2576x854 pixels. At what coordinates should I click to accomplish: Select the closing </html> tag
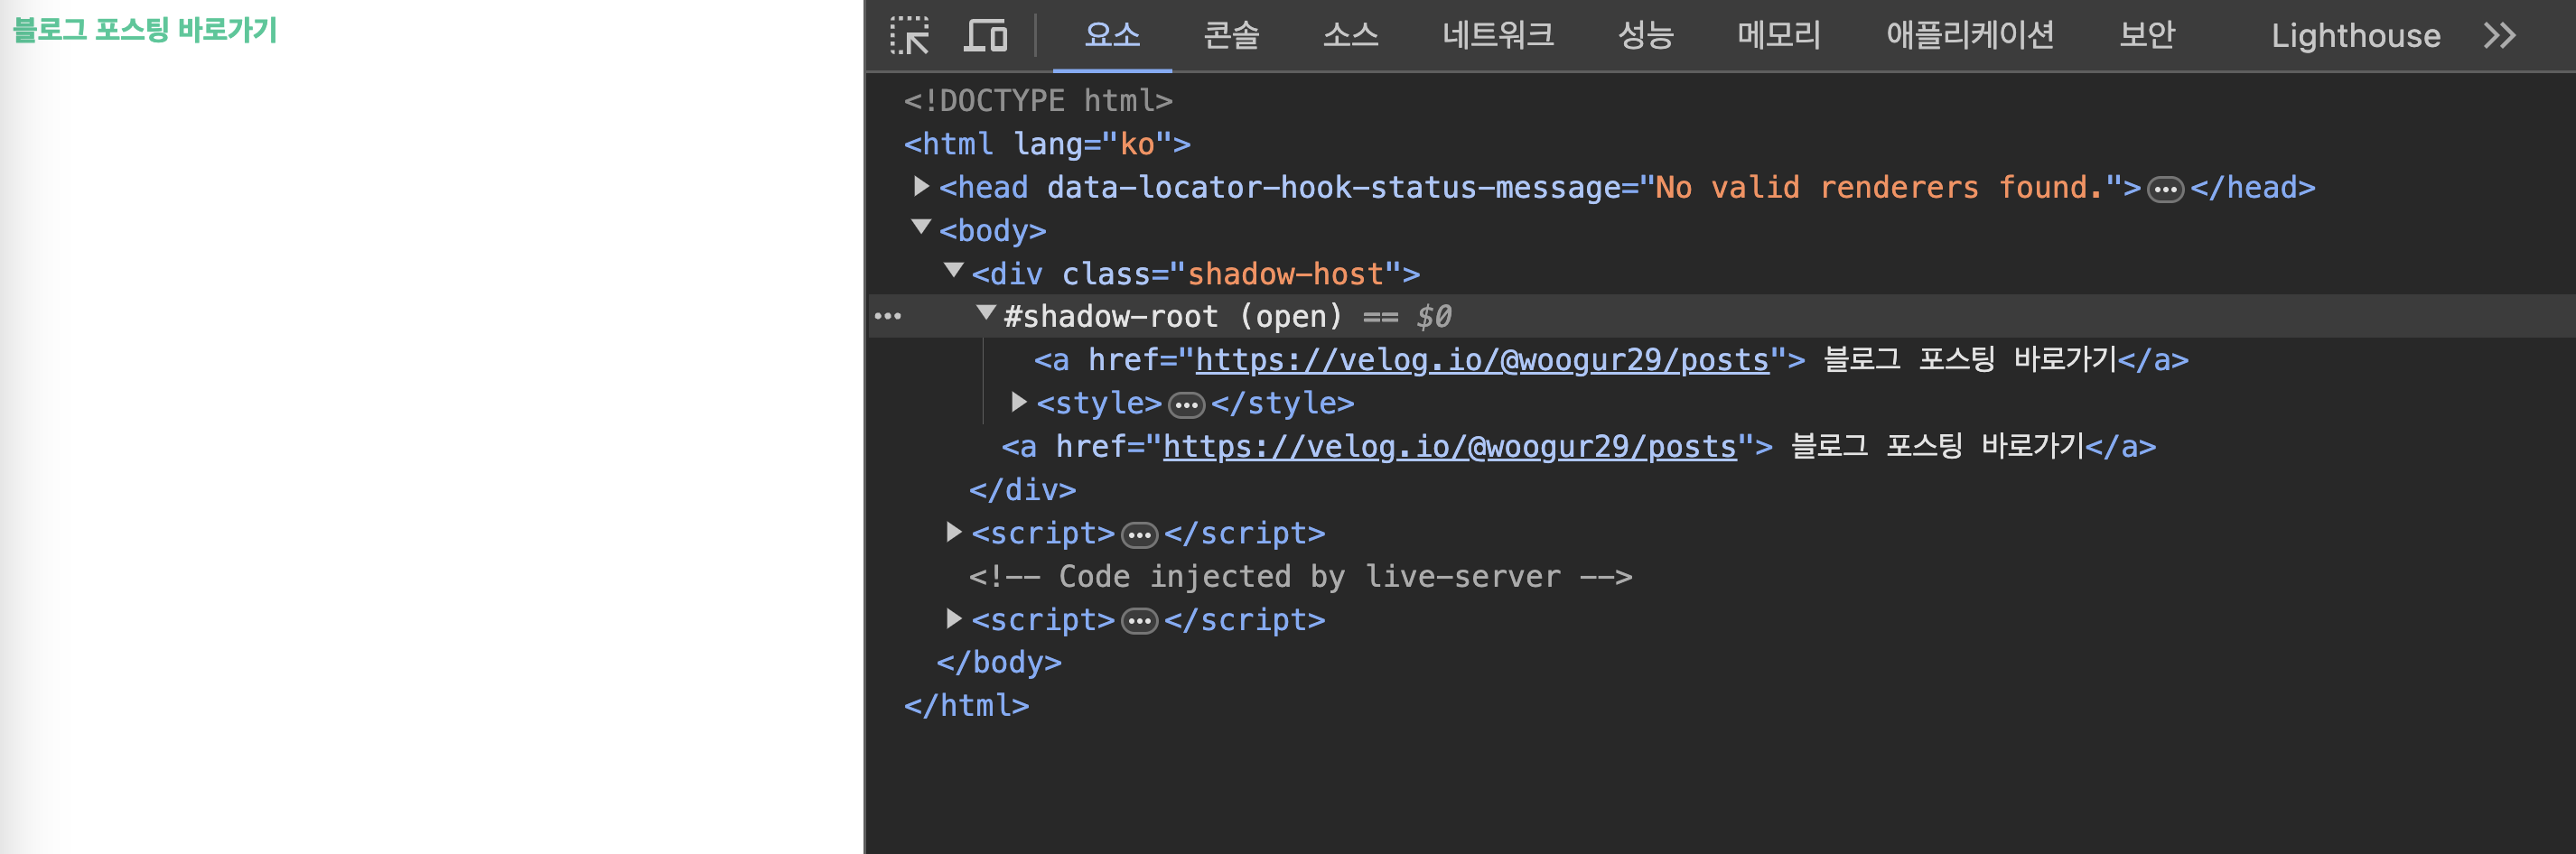[x=966, y=706]
